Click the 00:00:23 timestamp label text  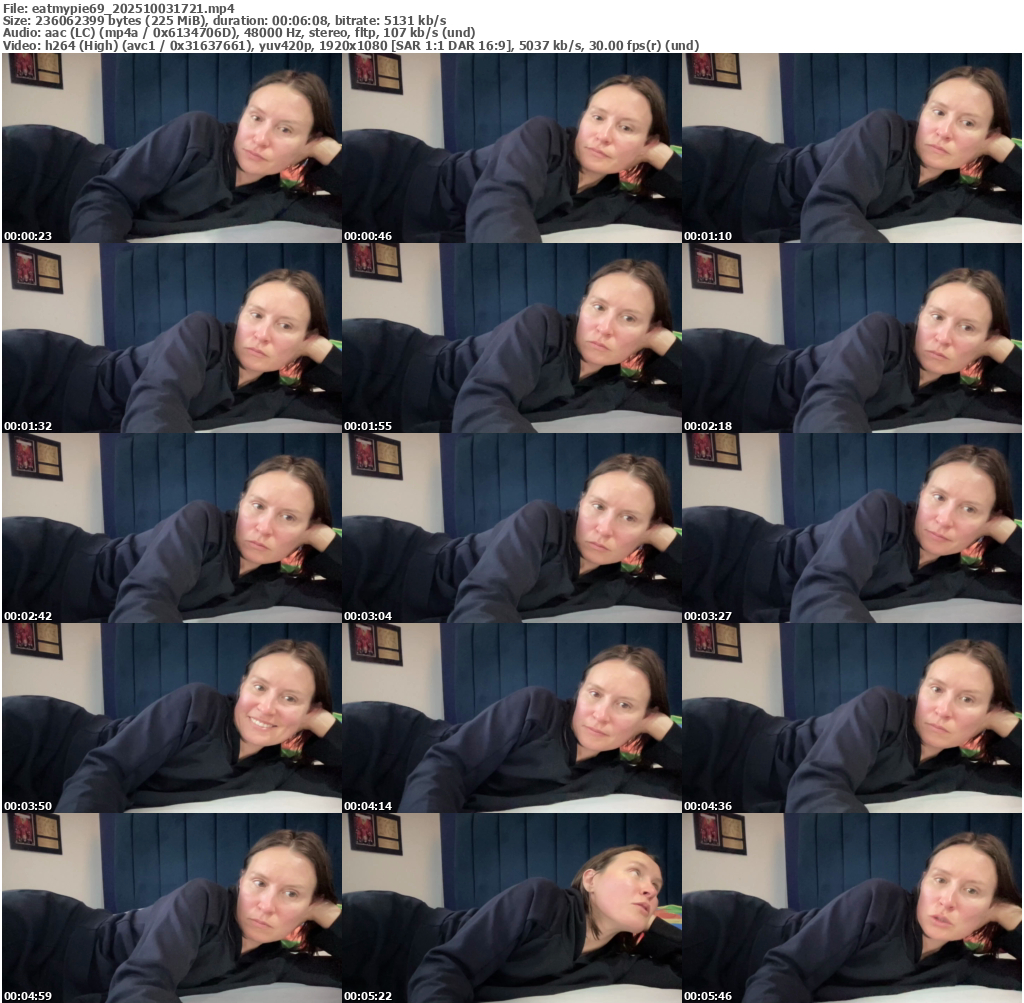click(28, 236)
